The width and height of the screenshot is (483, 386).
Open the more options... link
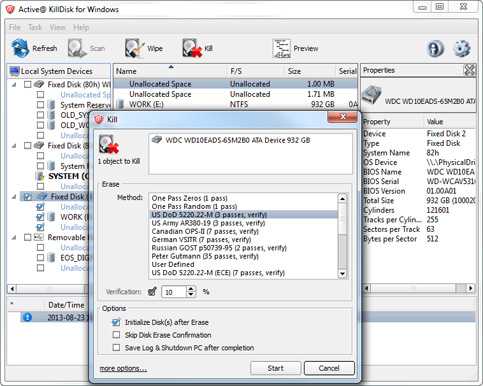coord(123,368)
